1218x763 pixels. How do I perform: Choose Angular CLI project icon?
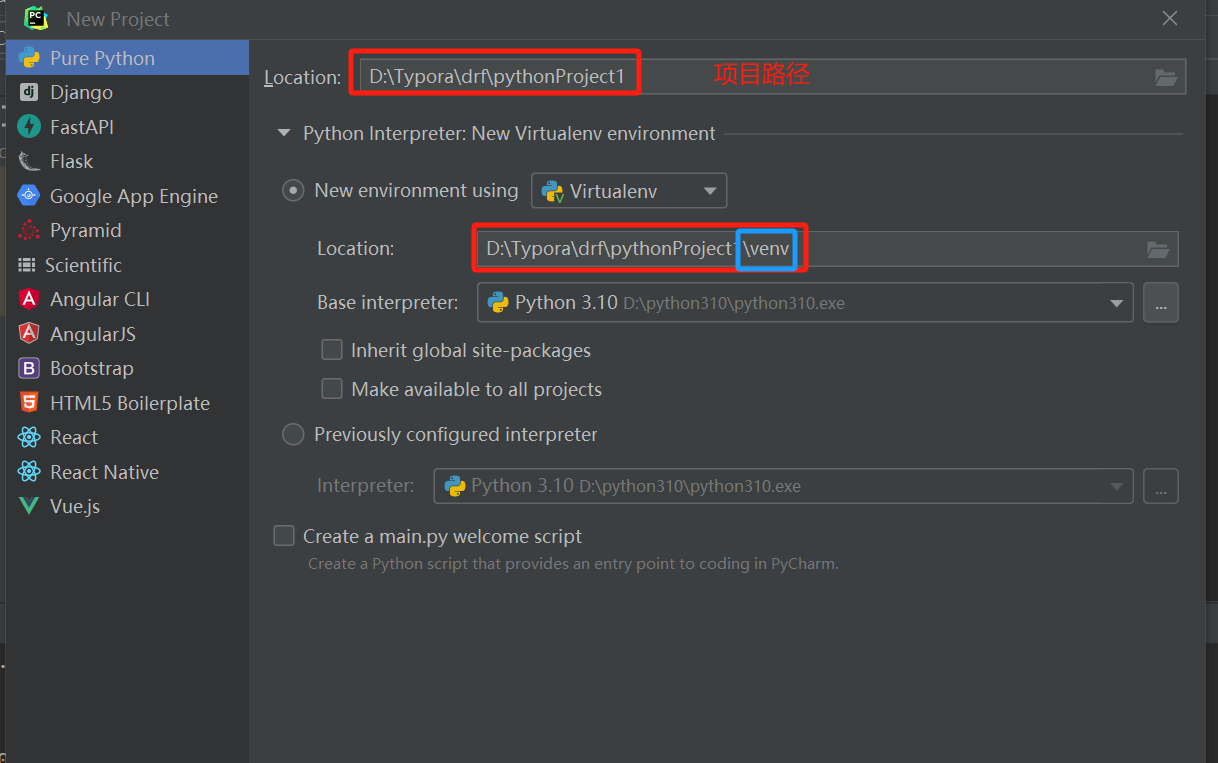(29, 299)
